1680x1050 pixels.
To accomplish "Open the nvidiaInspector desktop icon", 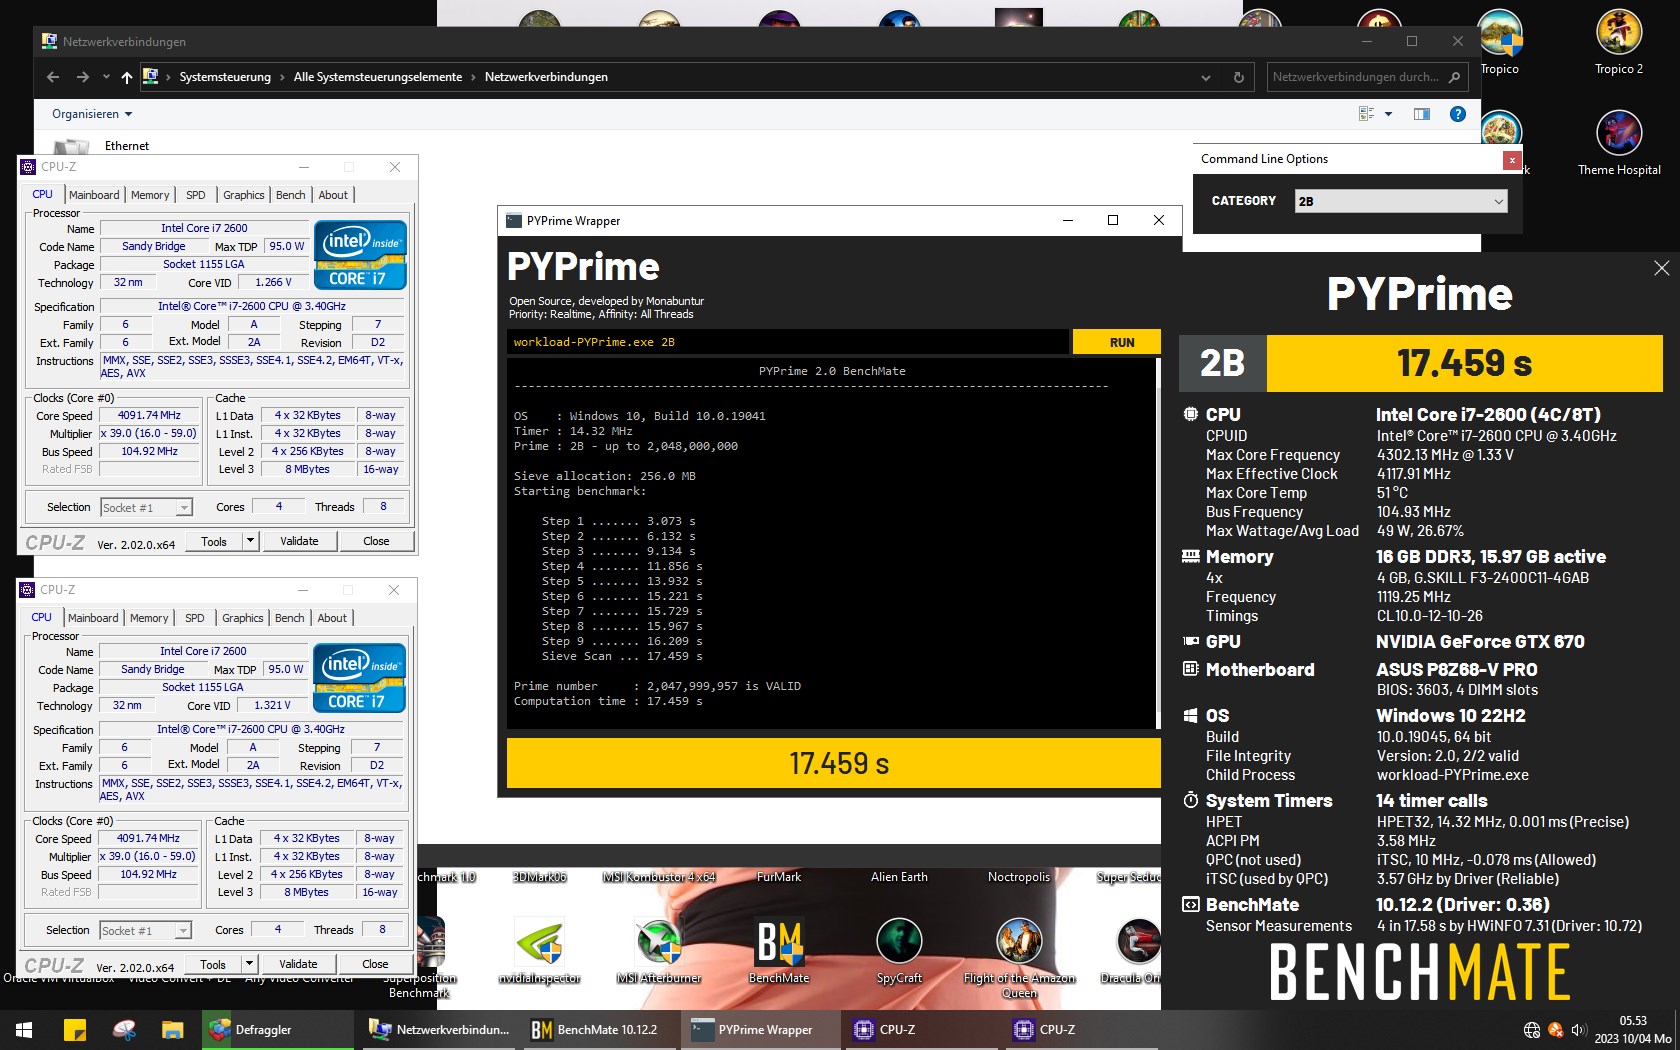I will coord(539,950).
